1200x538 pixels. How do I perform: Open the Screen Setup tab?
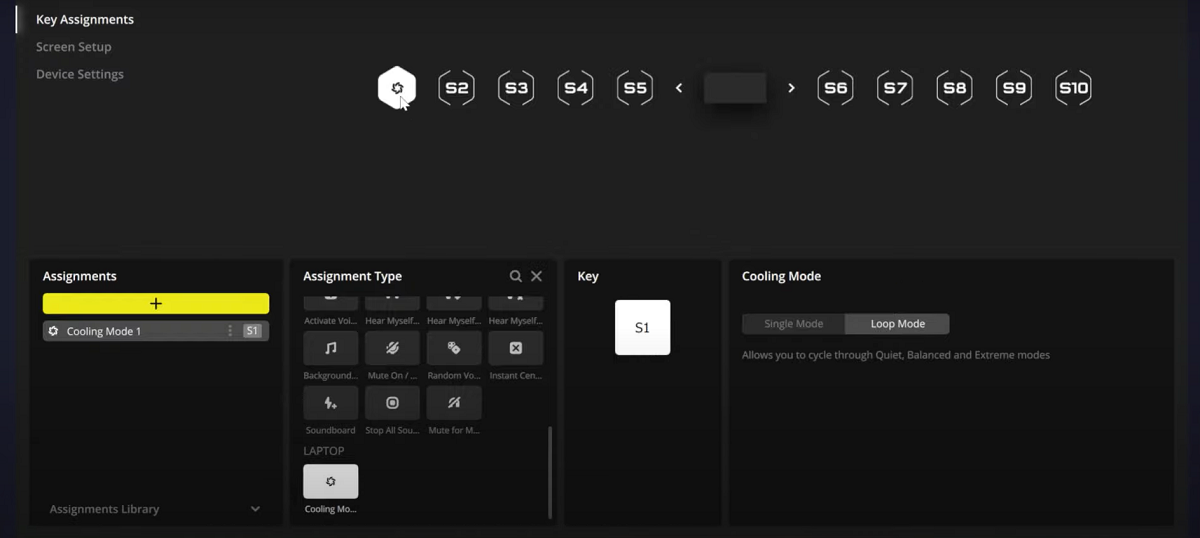(74, 47)
